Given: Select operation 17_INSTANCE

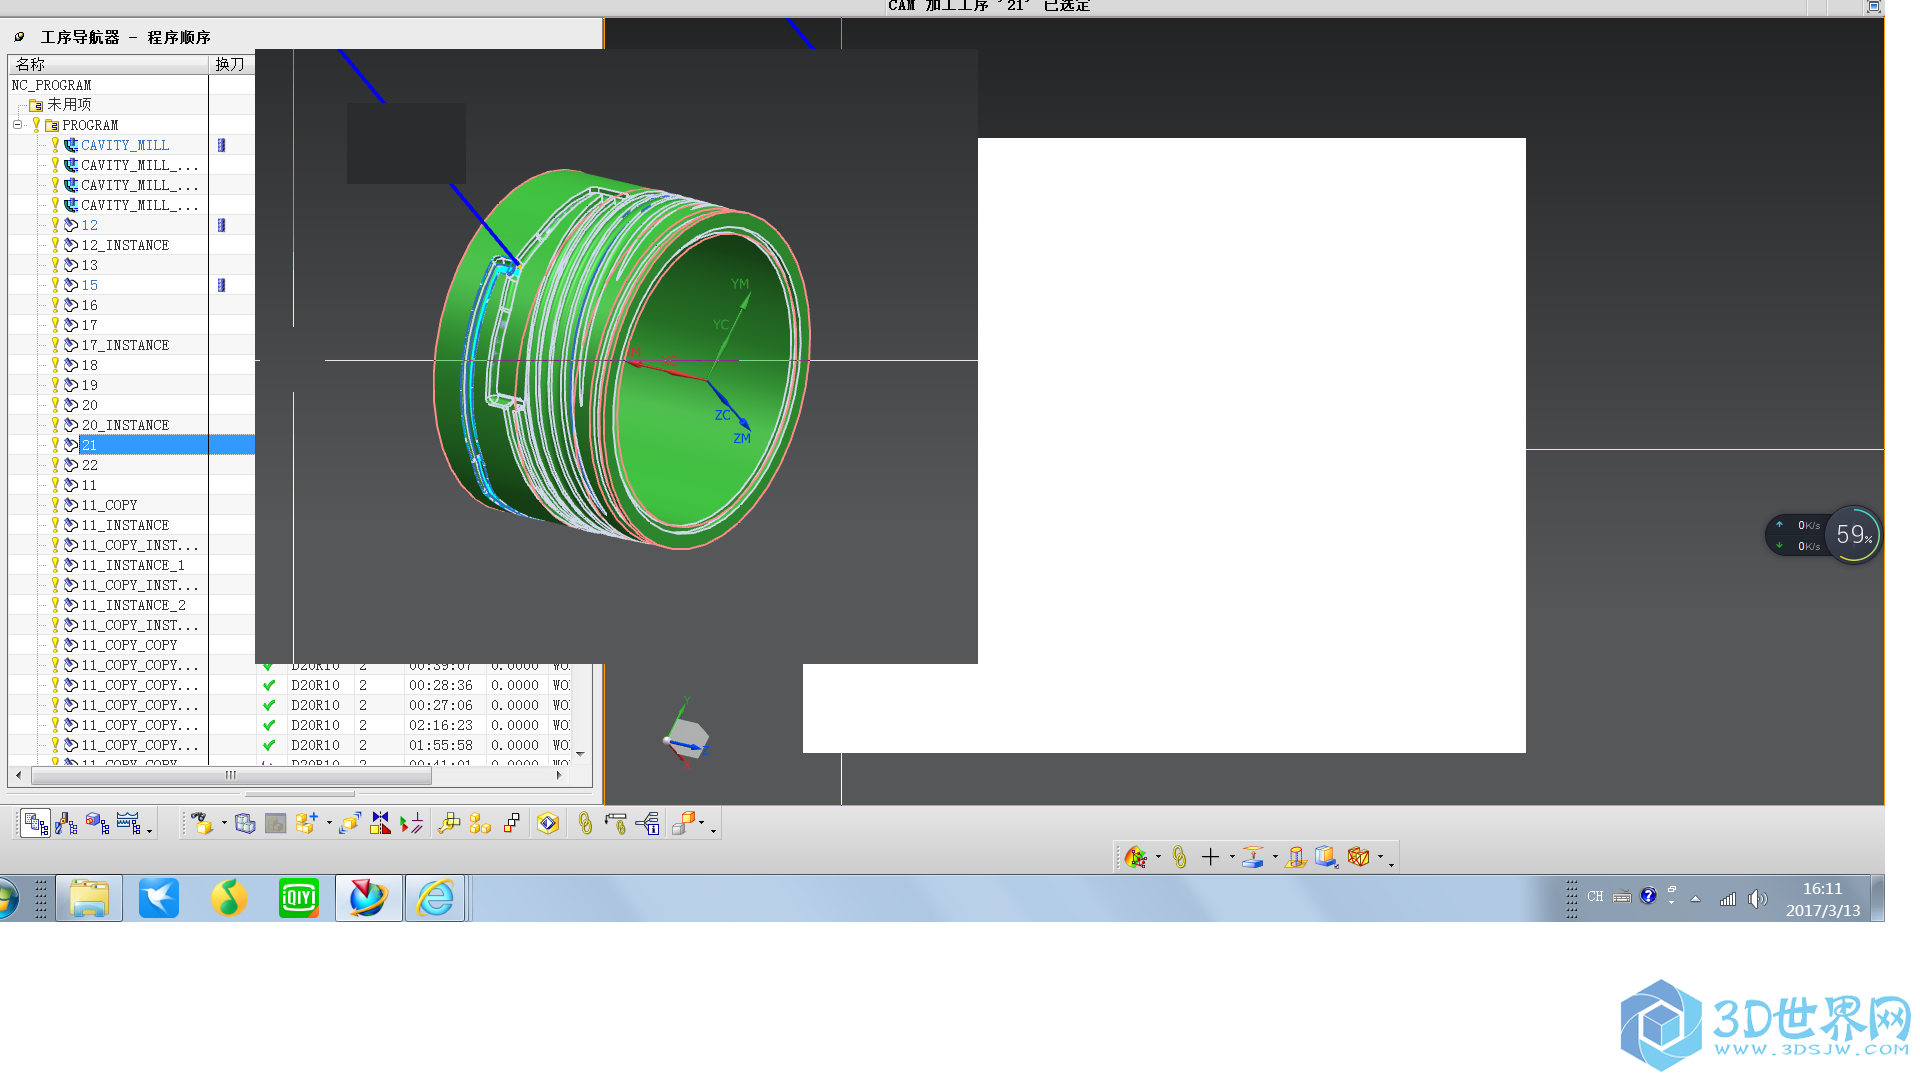Looking at the screenshot, I should (125, 345).
